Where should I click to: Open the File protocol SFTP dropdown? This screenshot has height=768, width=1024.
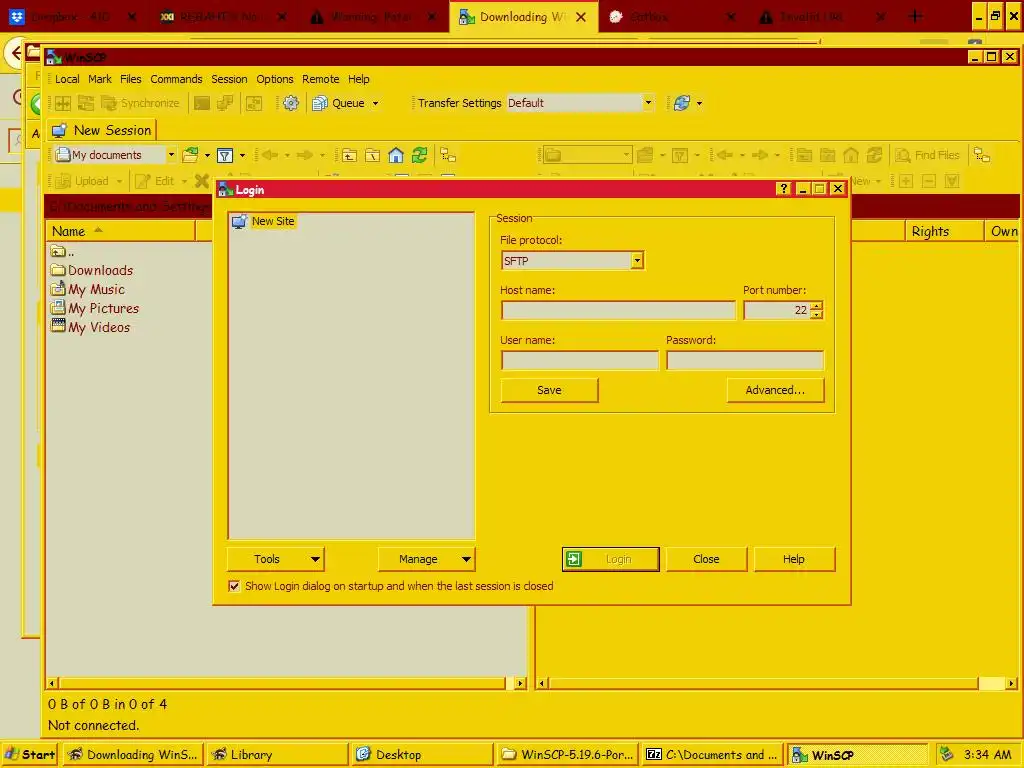(x=637, y=261)
